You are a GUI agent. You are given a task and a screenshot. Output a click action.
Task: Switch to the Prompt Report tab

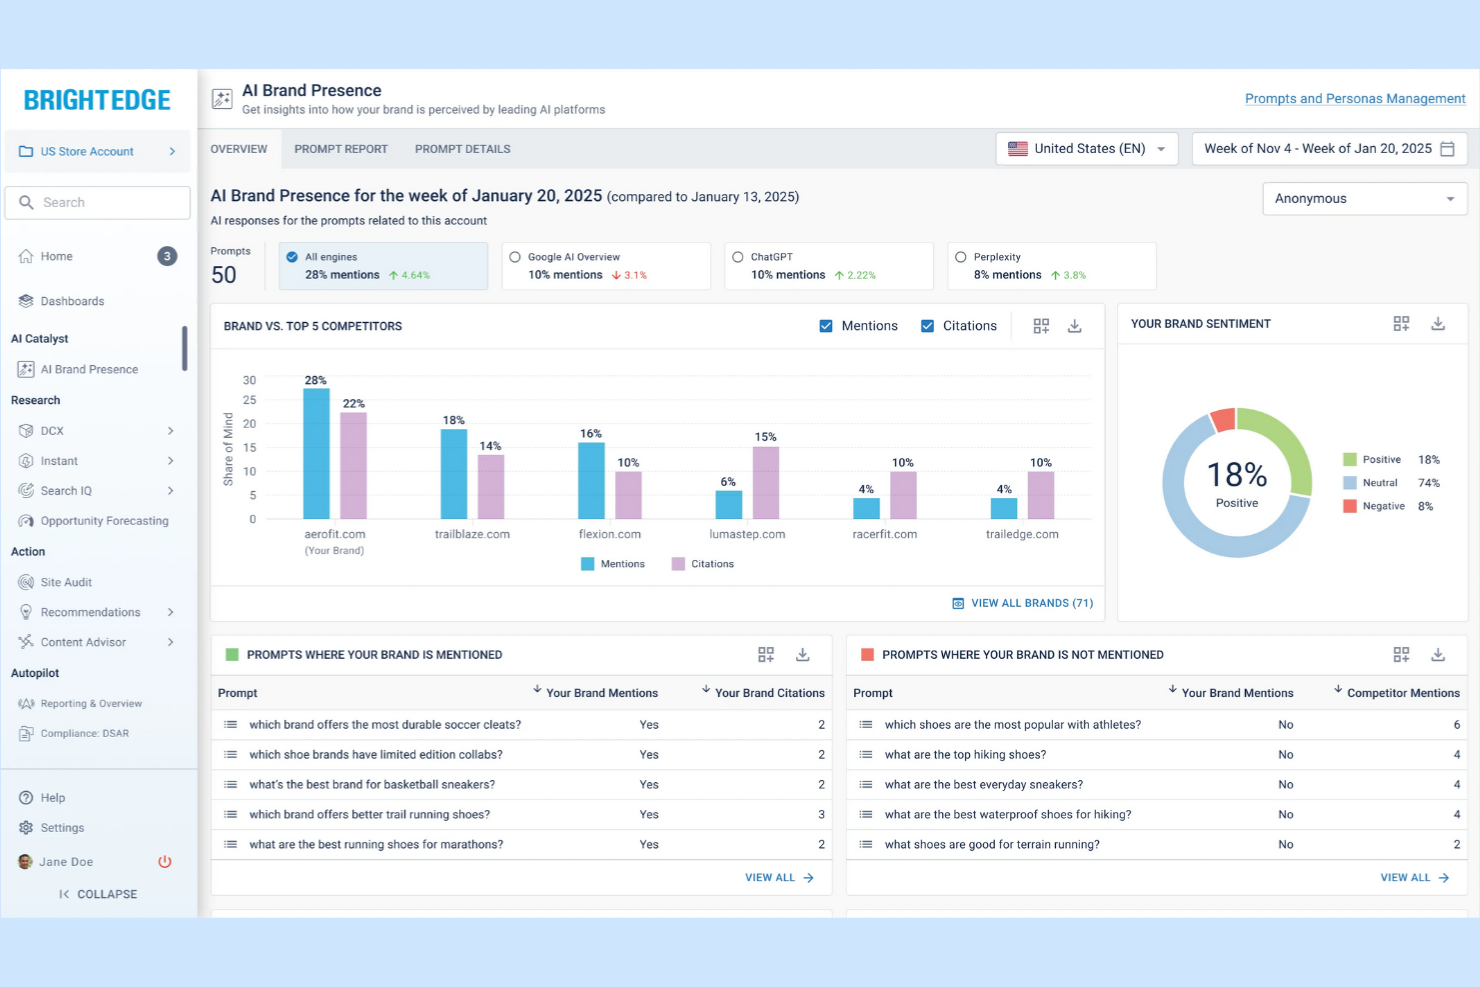click(x=341, y=148)
